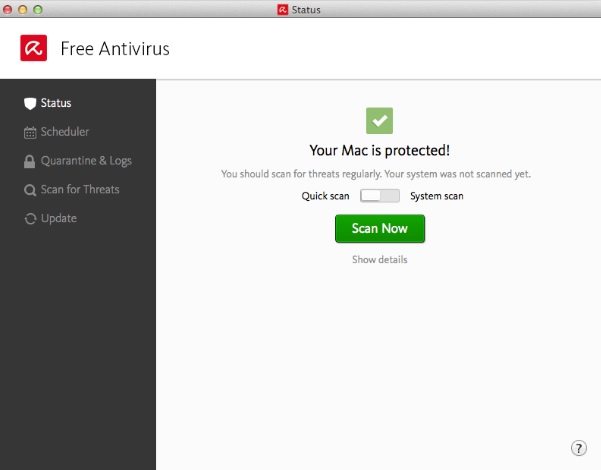
Task: Click the magnifier icon beside Scan for Threats
Action: [x=30, y=190]
